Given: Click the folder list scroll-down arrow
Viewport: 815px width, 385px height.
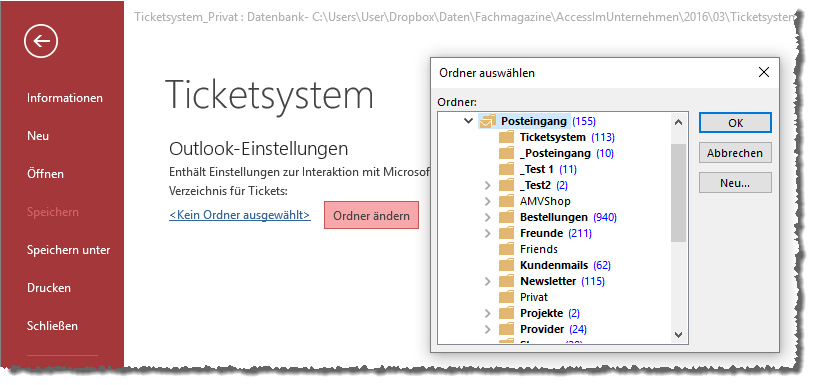Looking at the screenshot, I should (x=678, y=335).
